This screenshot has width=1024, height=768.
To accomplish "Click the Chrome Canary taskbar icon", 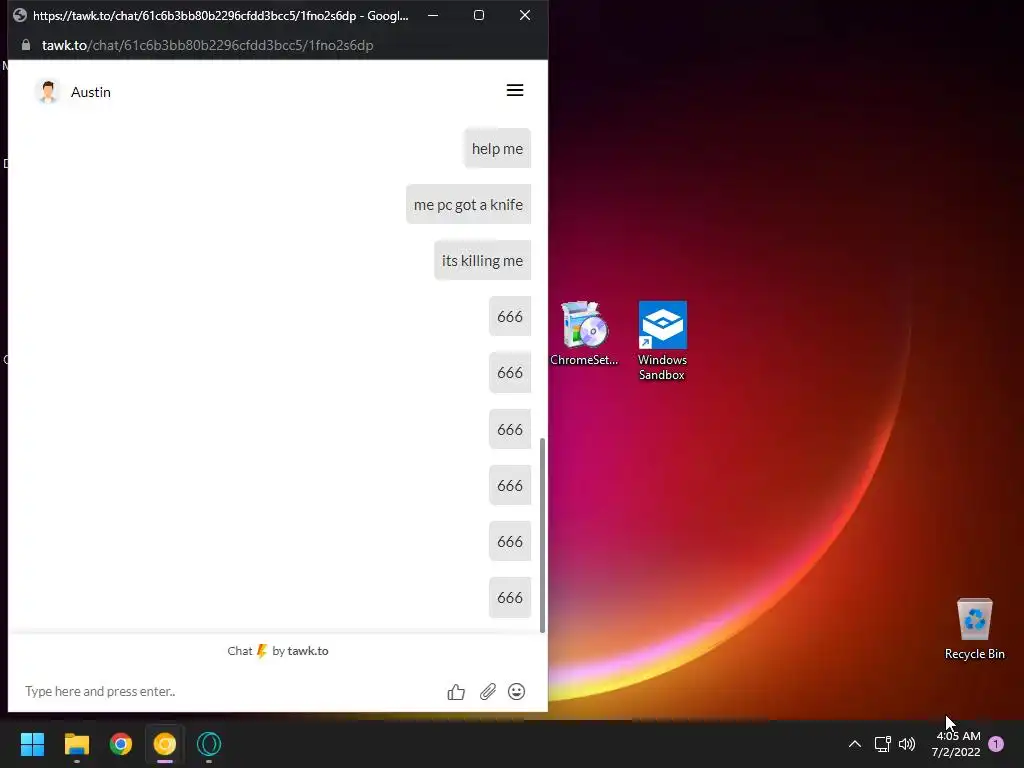I will (165, 744).
